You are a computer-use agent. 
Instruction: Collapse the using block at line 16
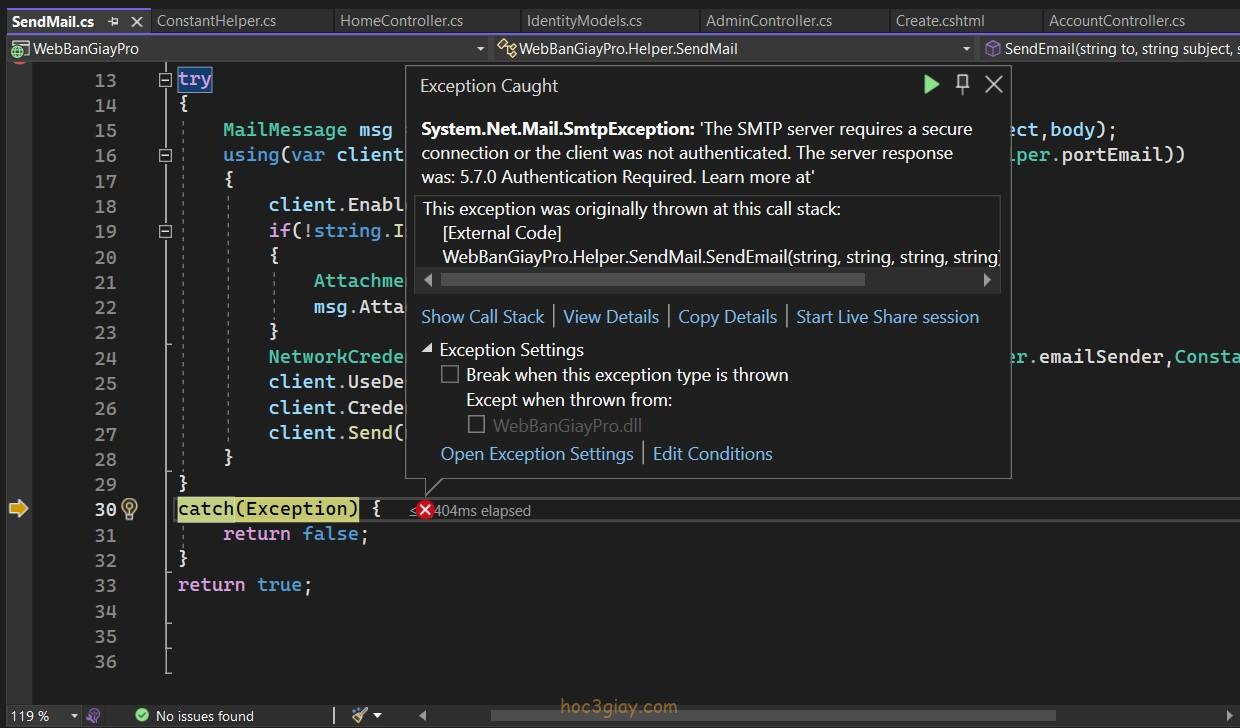point(166,155)
